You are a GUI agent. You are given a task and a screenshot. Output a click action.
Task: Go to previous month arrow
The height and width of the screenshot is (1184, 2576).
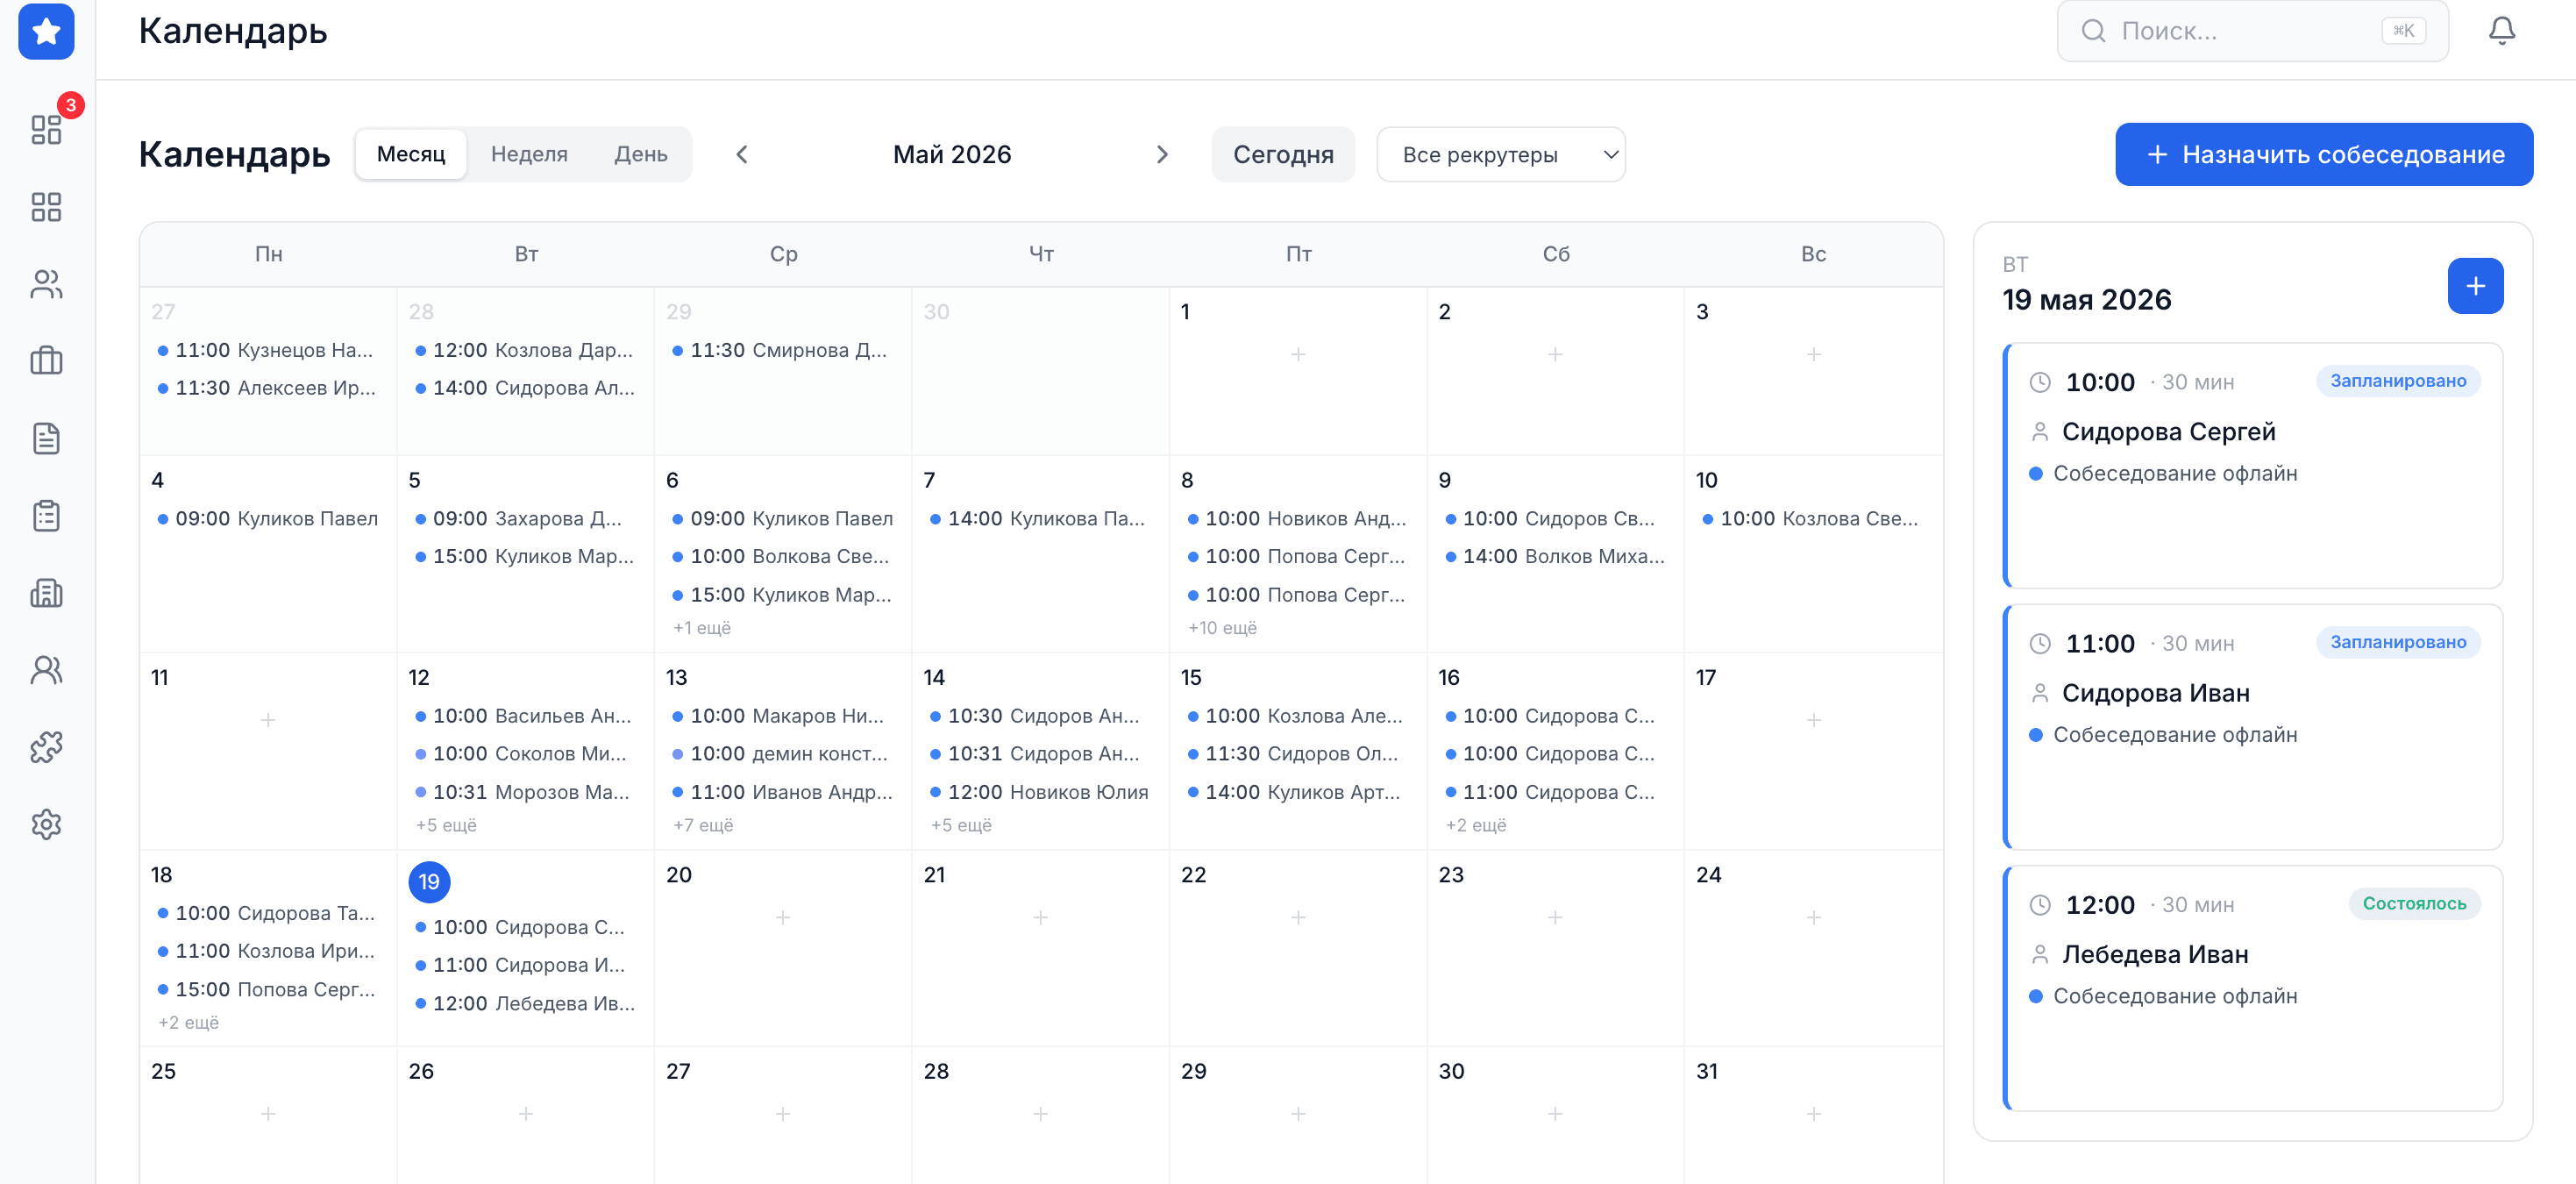click(742, 154)
